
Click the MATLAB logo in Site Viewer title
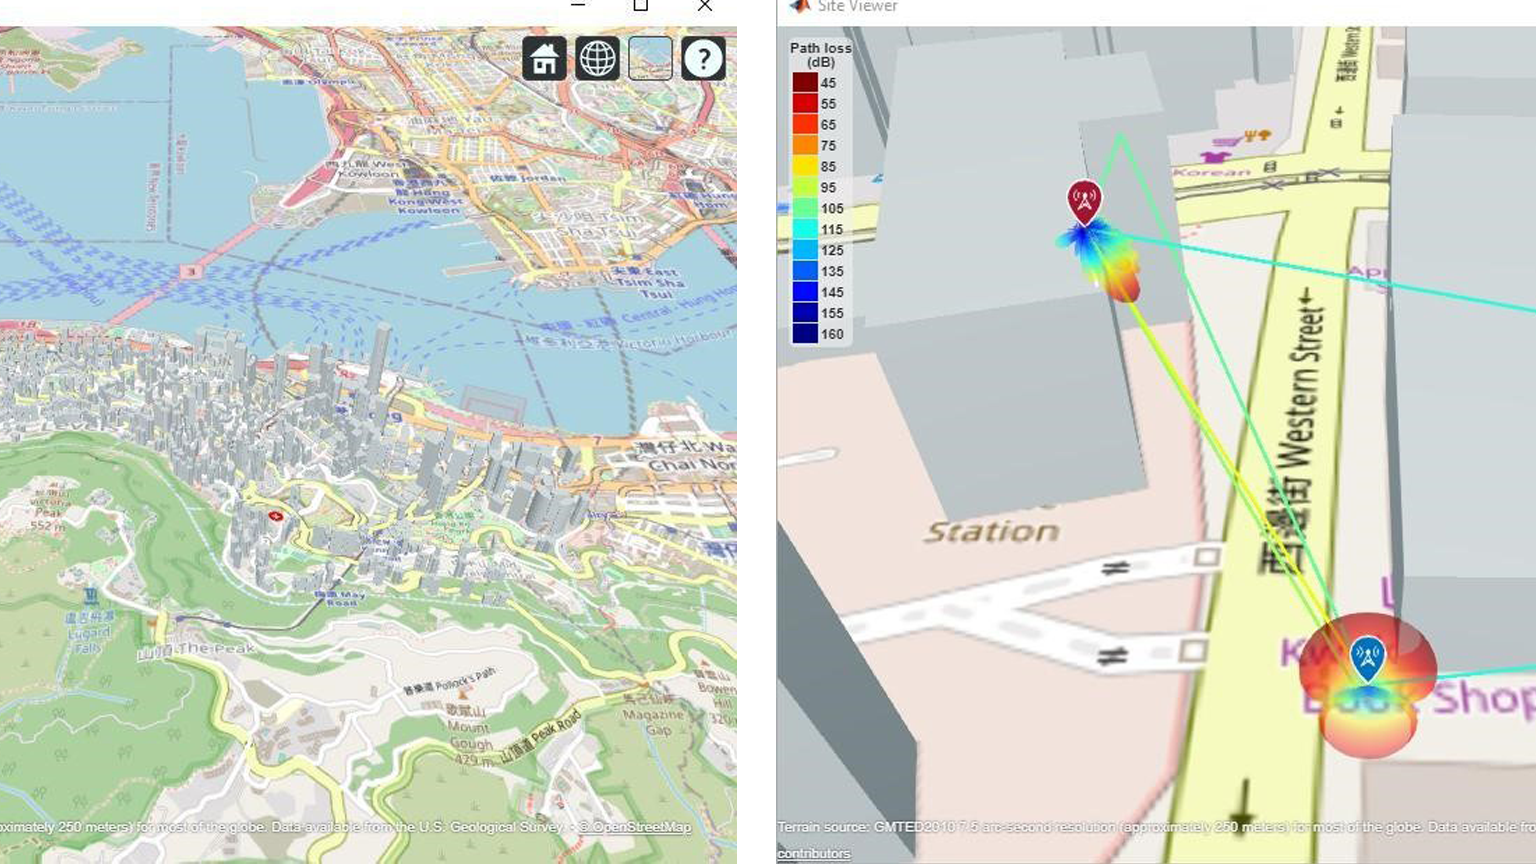pos(799,6)
